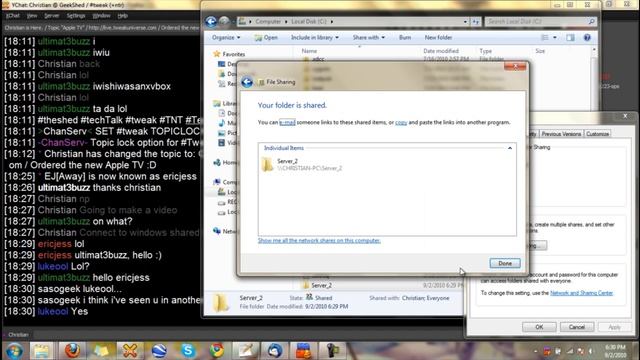Click Explorer forward navigation arrow
The image size is (640, 360).
coord(224,21)
